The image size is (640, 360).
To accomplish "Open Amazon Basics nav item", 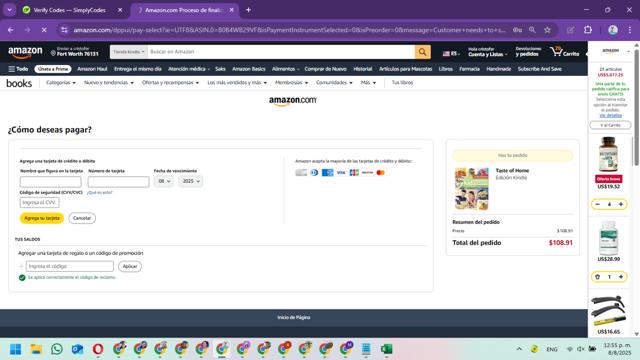I will [x=249, y=69].
